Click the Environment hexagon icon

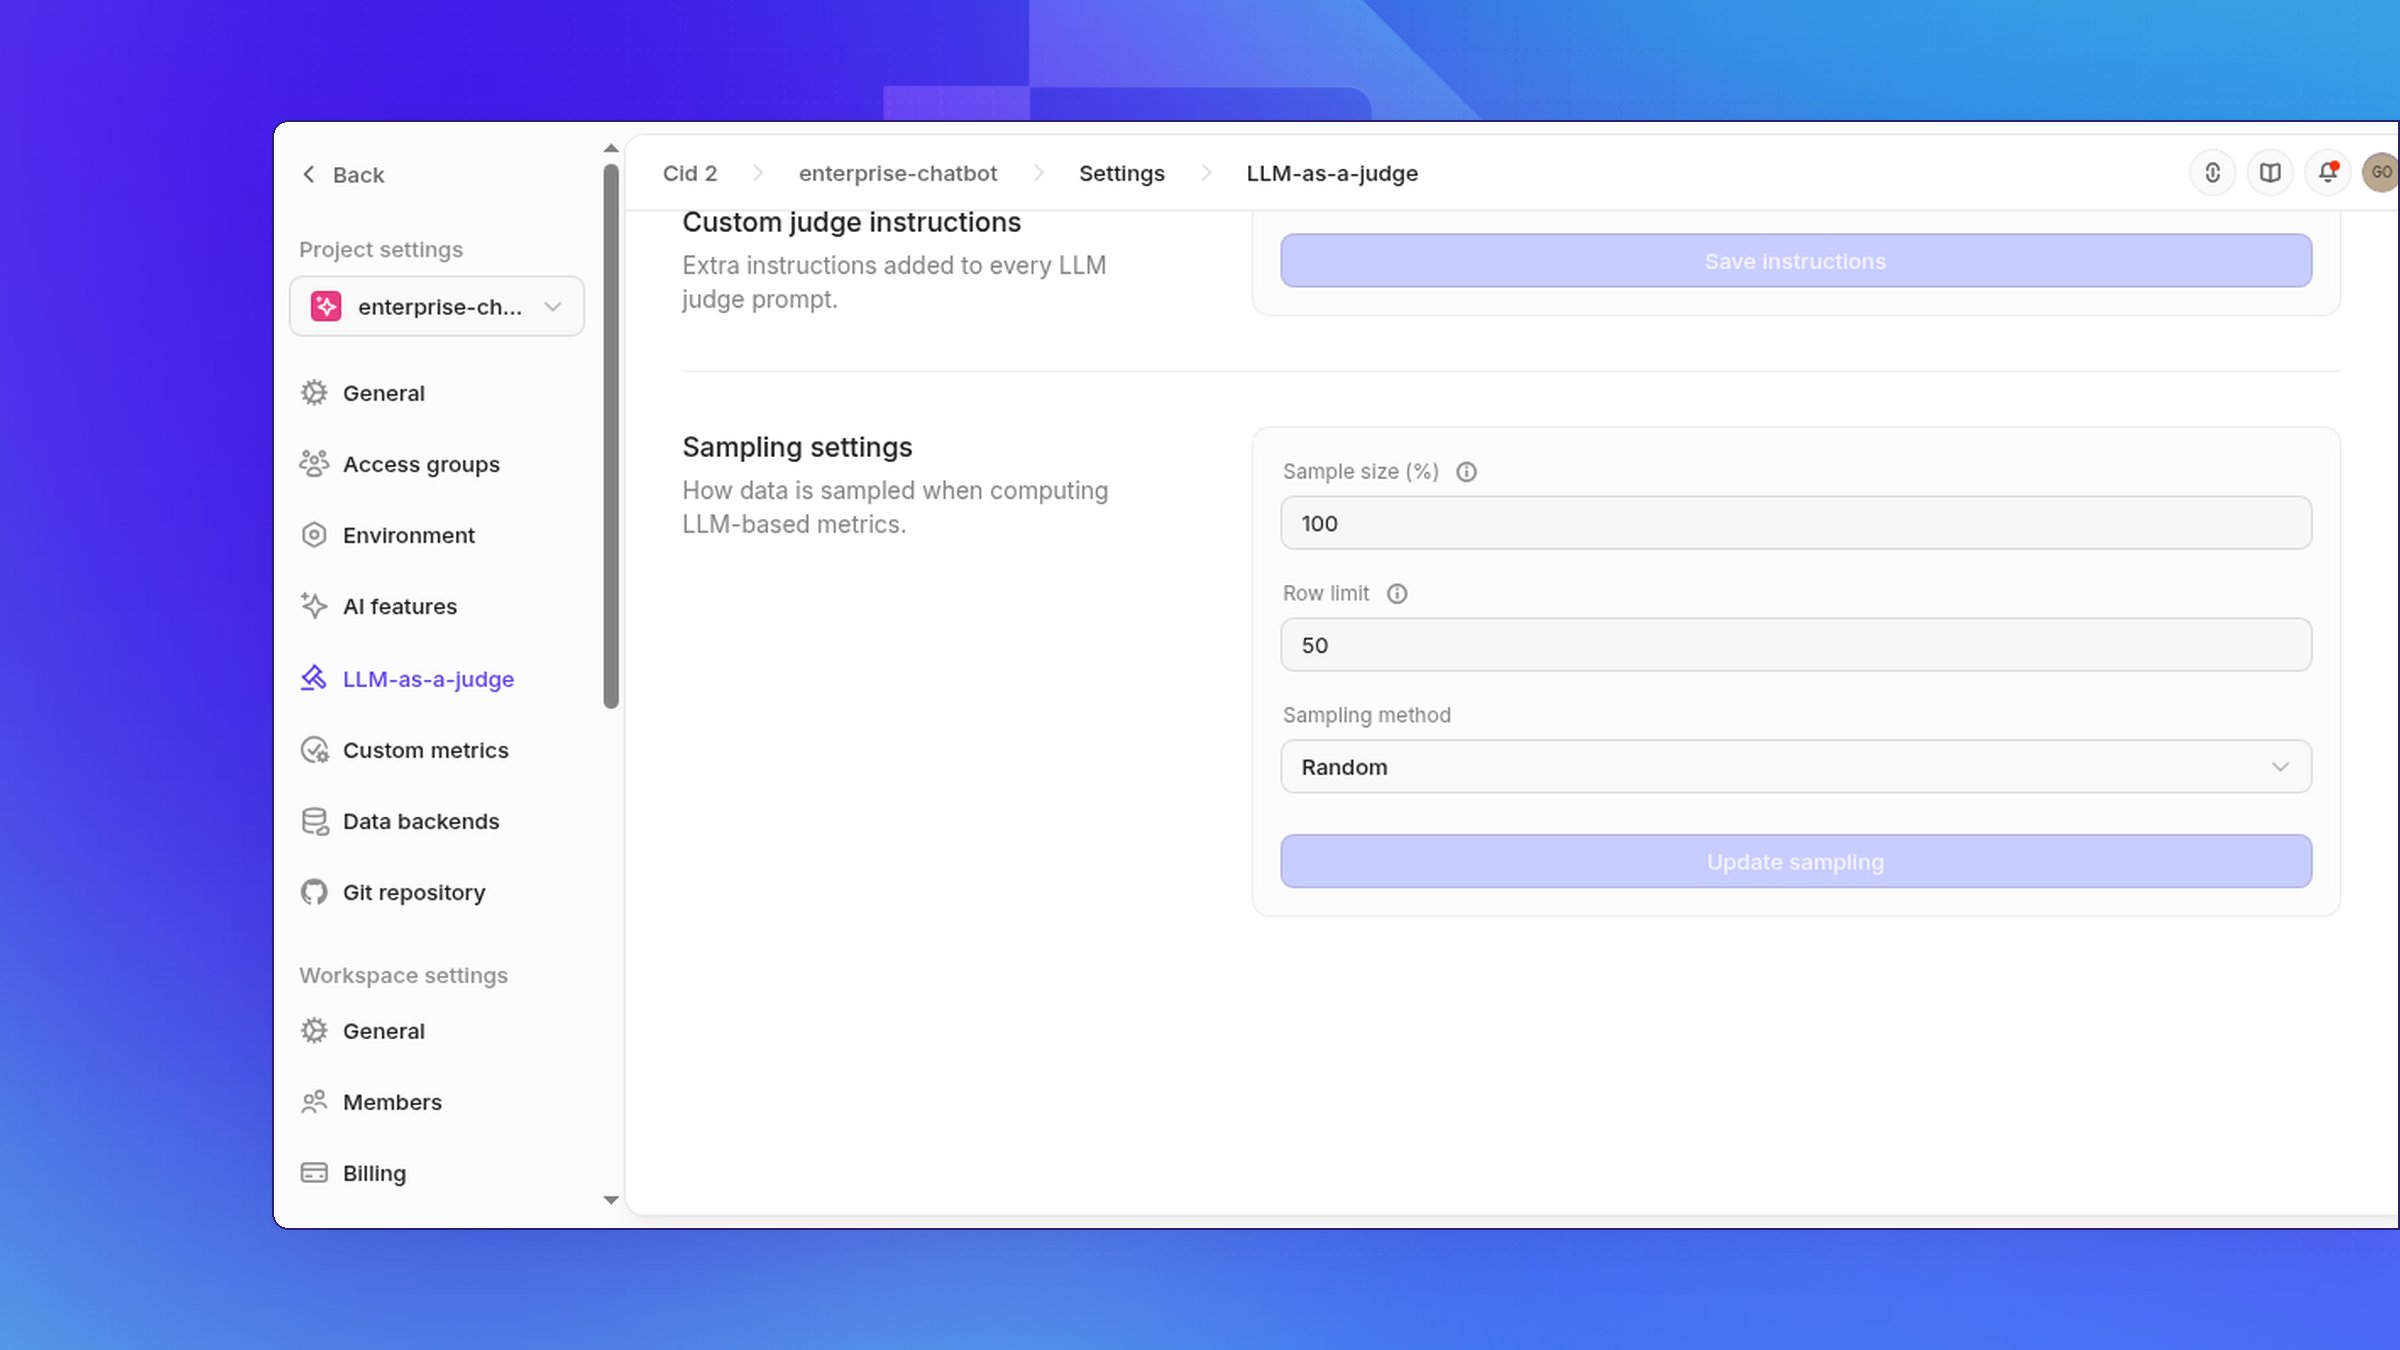[314, 535]
